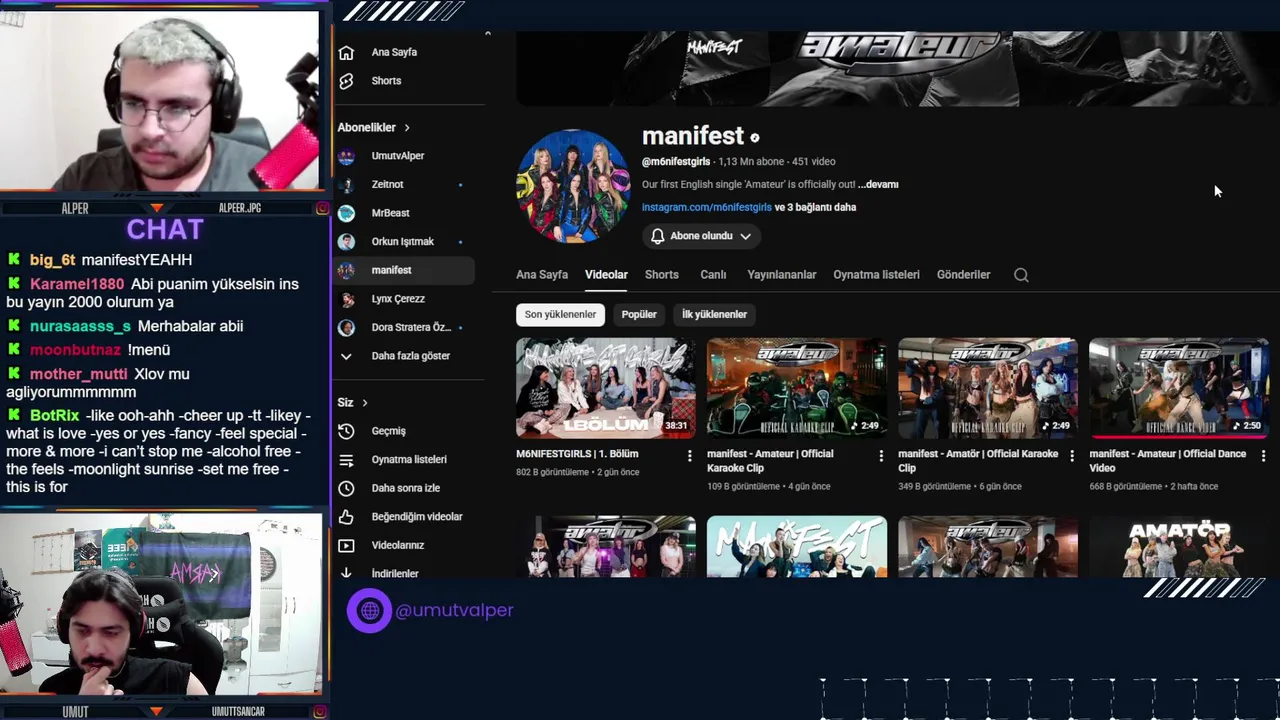This screenshot has height=720, width=1280.
Task: Switch to the Yayınlananlar channel tab
Action: click(x=782, y=275)
